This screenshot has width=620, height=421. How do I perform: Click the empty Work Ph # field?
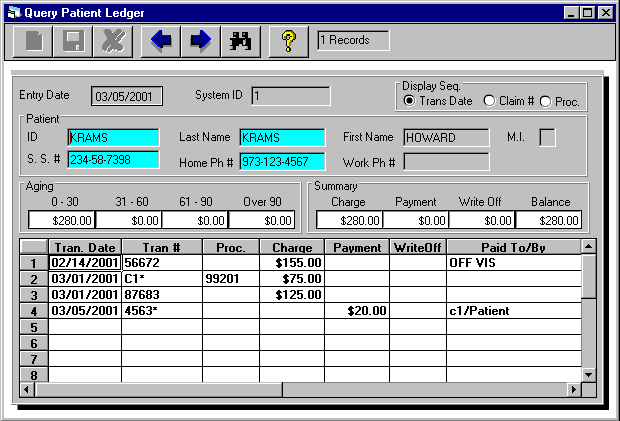[446, 161]
